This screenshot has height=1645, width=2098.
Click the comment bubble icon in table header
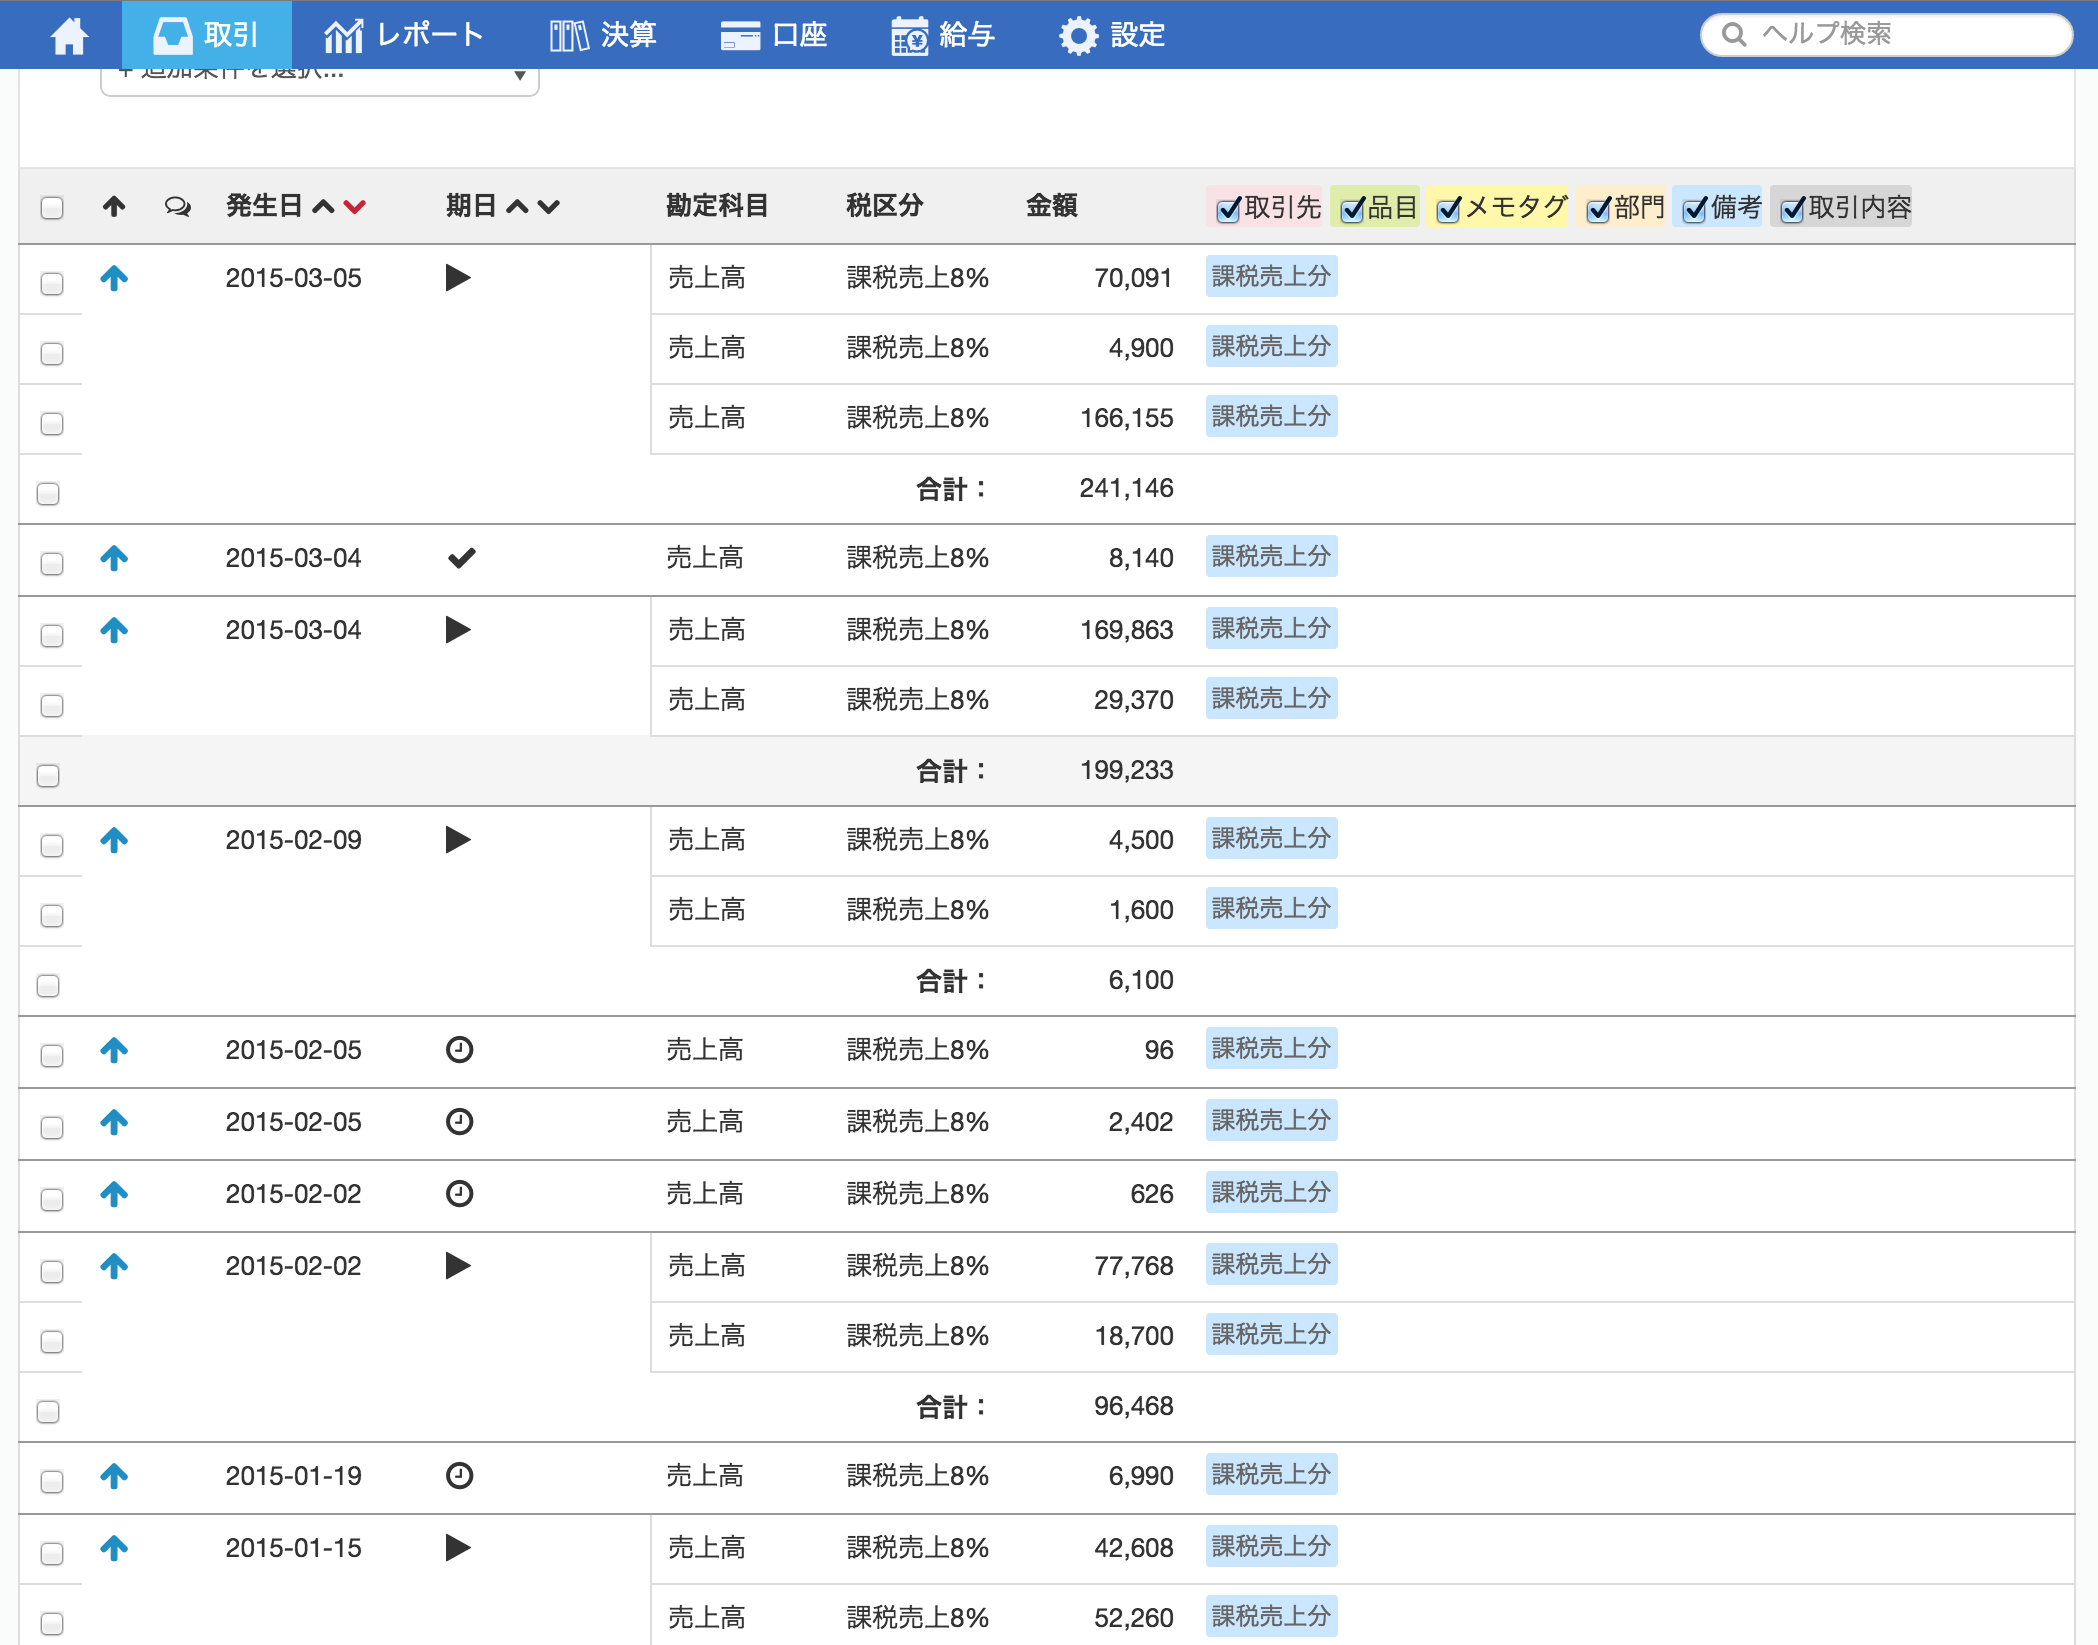[177, 207]
